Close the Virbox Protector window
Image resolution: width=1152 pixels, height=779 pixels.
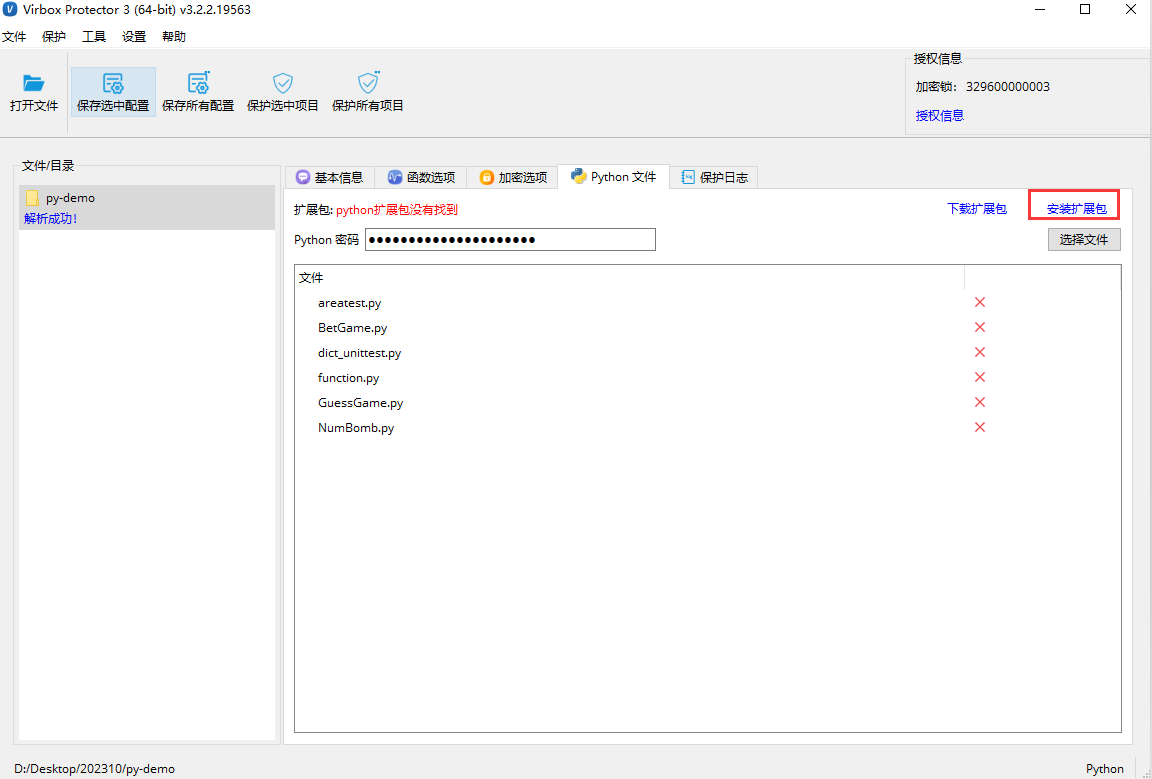click(1130, 10)
